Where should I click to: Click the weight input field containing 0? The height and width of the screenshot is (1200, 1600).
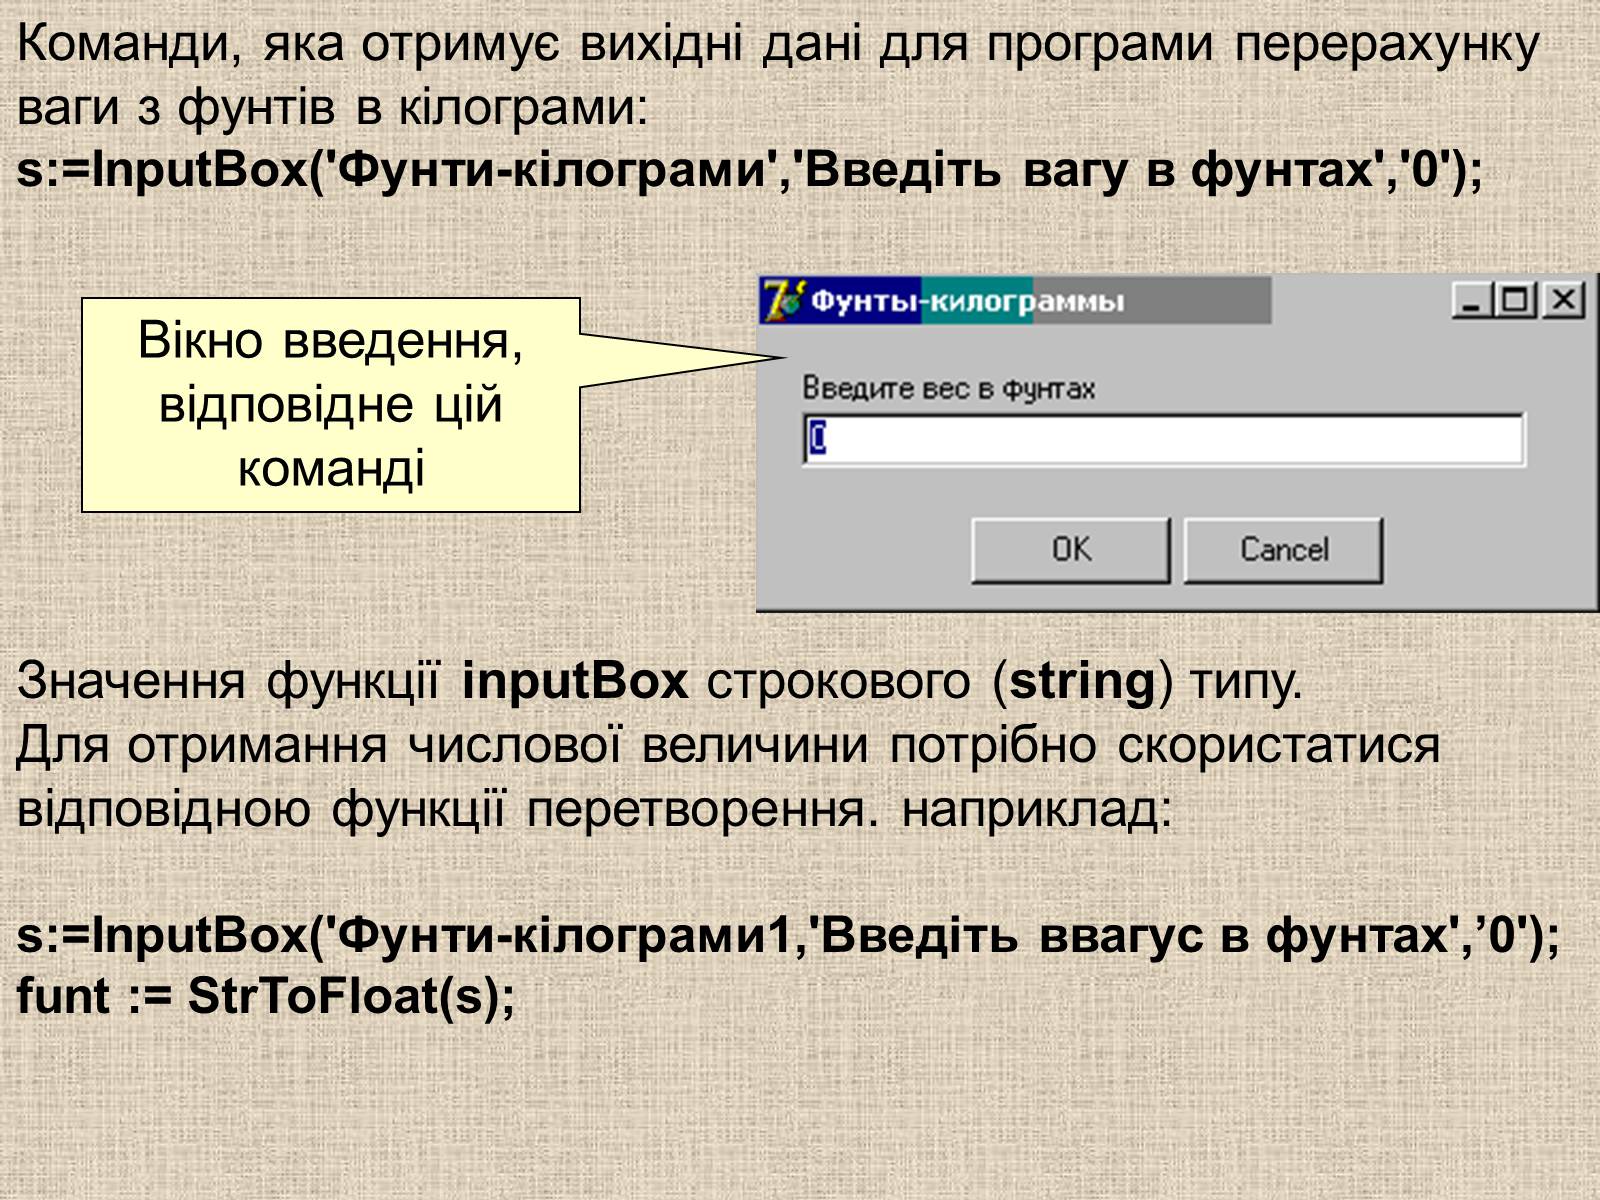click(1163, 439)
